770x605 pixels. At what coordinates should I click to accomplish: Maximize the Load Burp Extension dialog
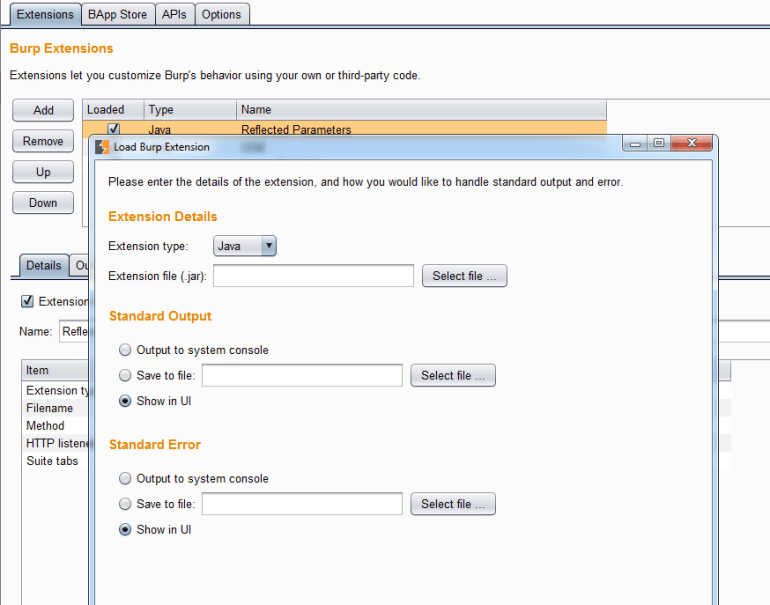coord(659,144)
